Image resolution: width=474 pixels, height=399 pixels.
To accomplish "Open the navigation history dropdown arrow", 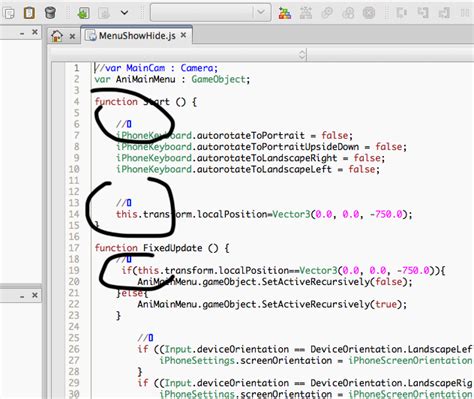I will pyautogui.click(x=124, y=13).
